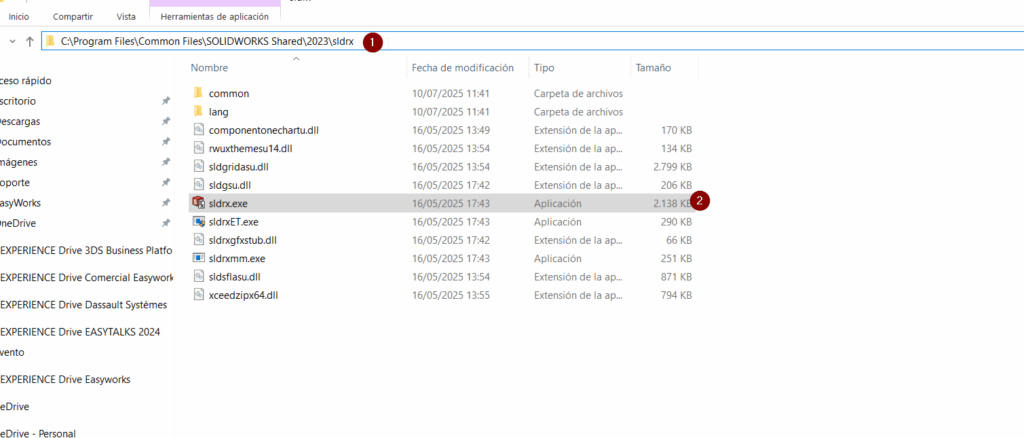
Task: Click the file name sldgridasu.dll
Action: coord(239,166)
